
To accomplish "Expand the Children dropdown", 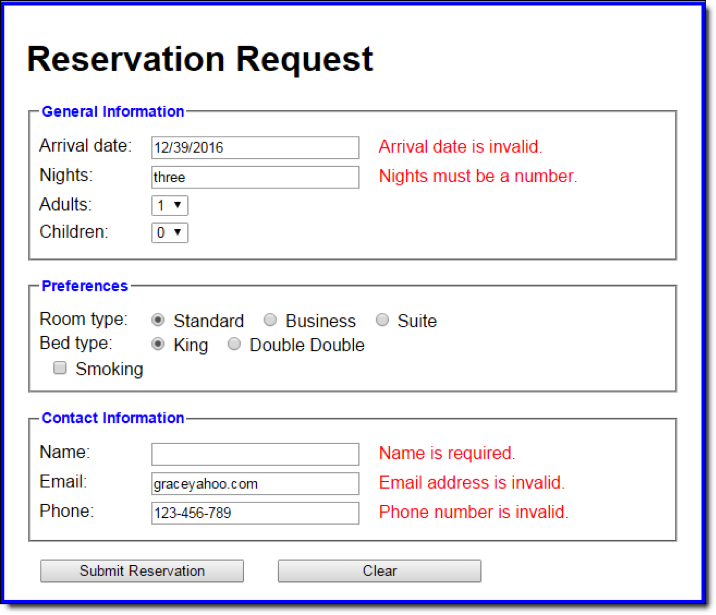I will point(169,233).
